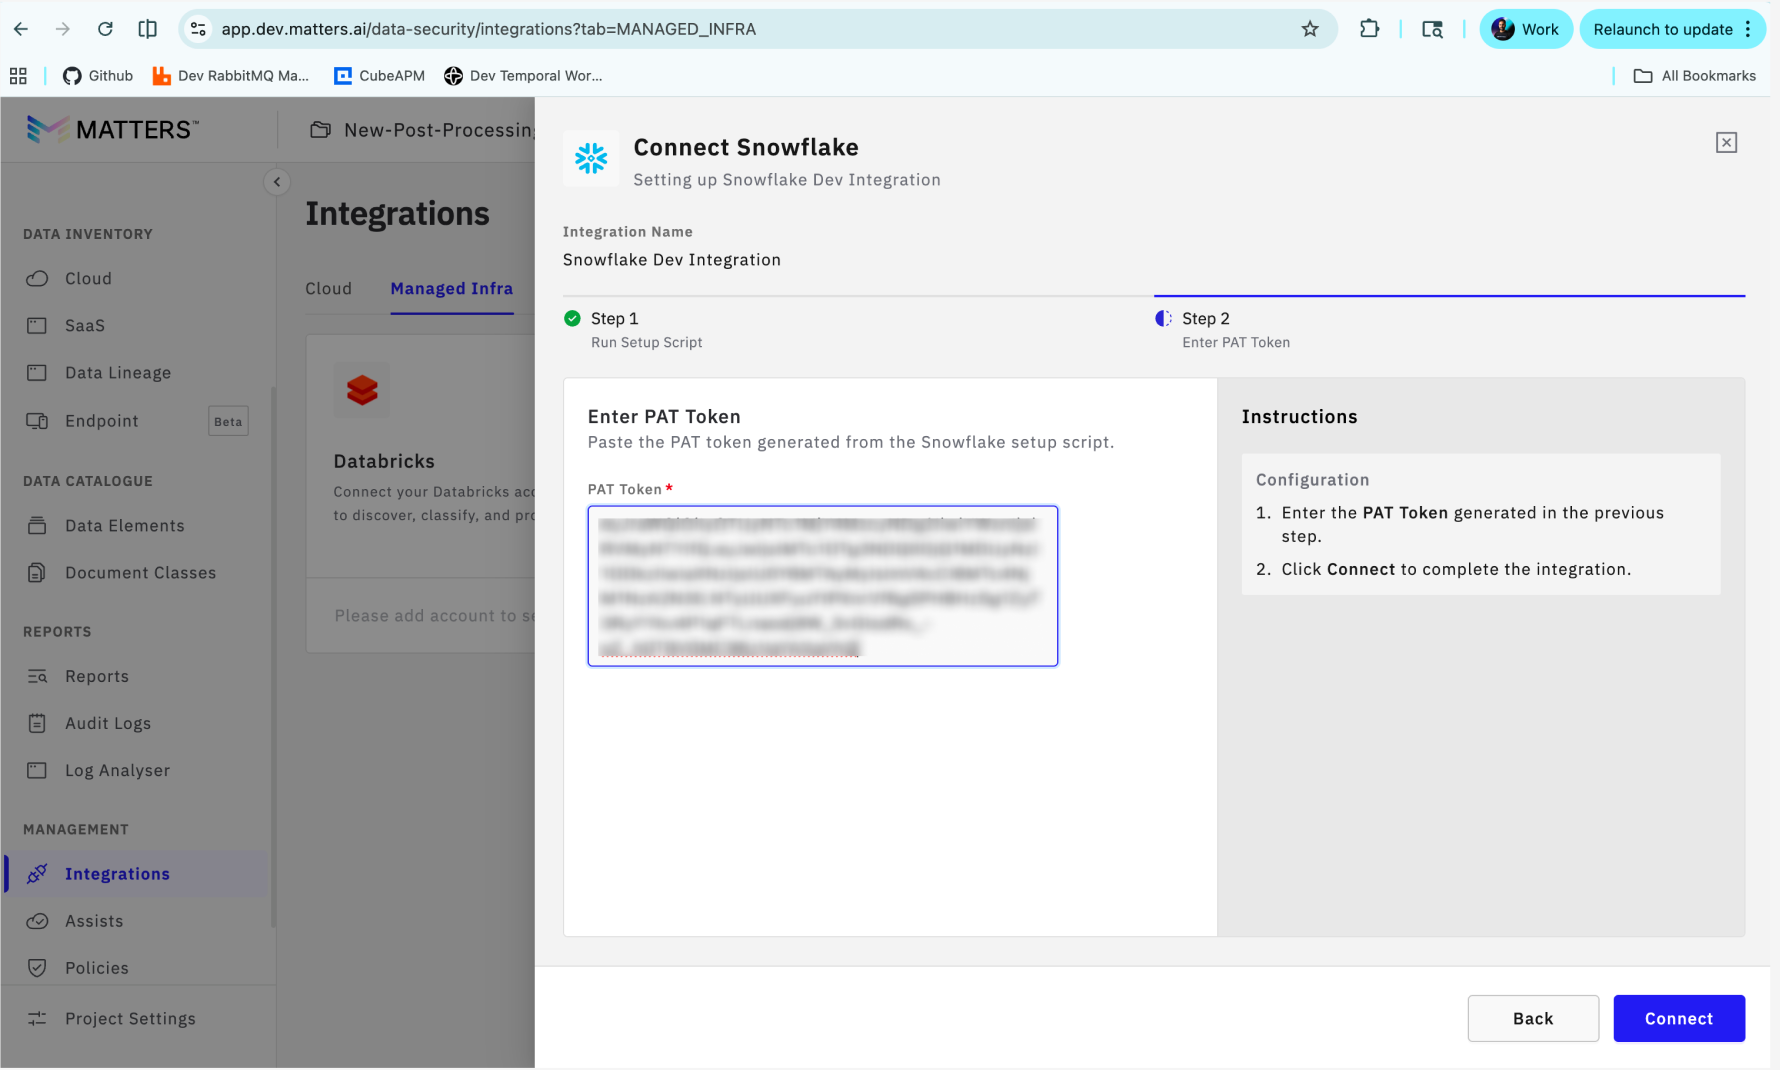Switch to the Managed Infra tab
The width and height of the screenshot is (1780, 1070).
pos(451,289)
